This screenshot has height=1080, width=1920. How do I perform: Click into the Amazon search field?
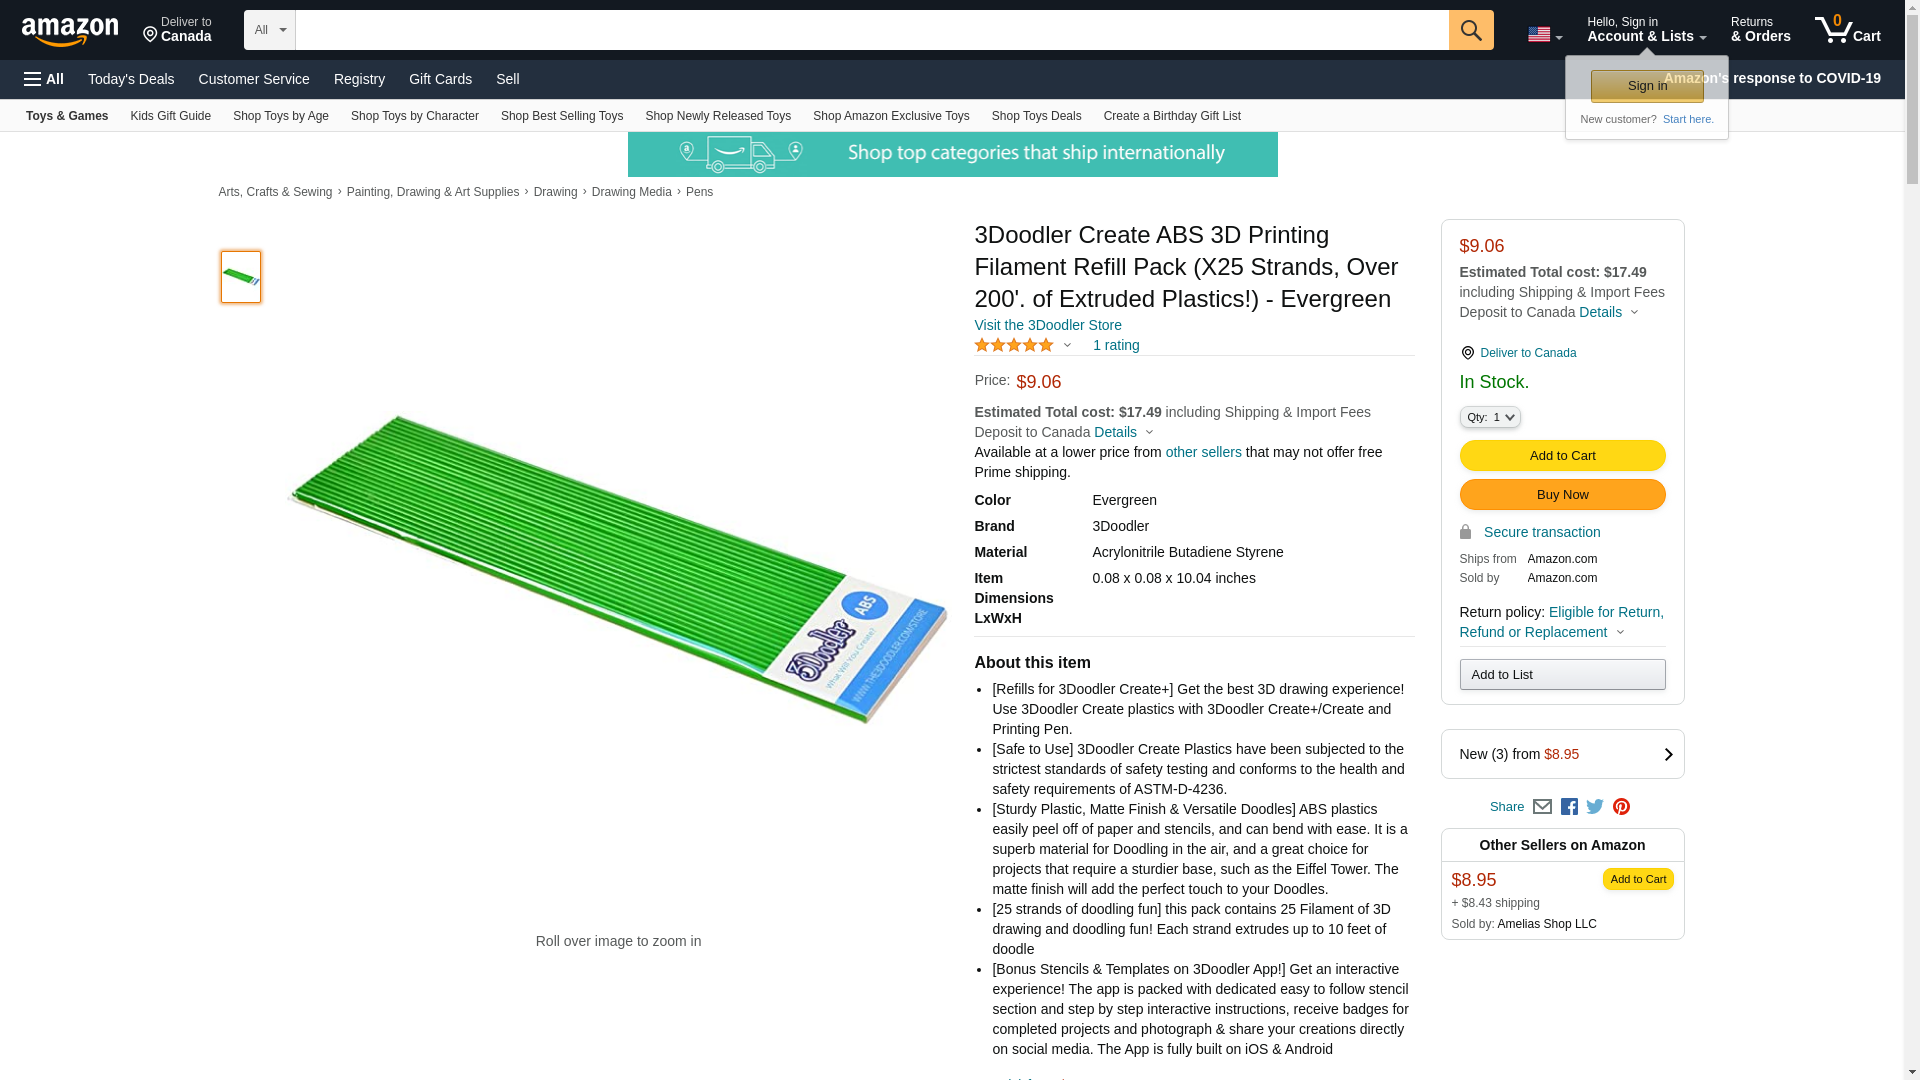870,30
